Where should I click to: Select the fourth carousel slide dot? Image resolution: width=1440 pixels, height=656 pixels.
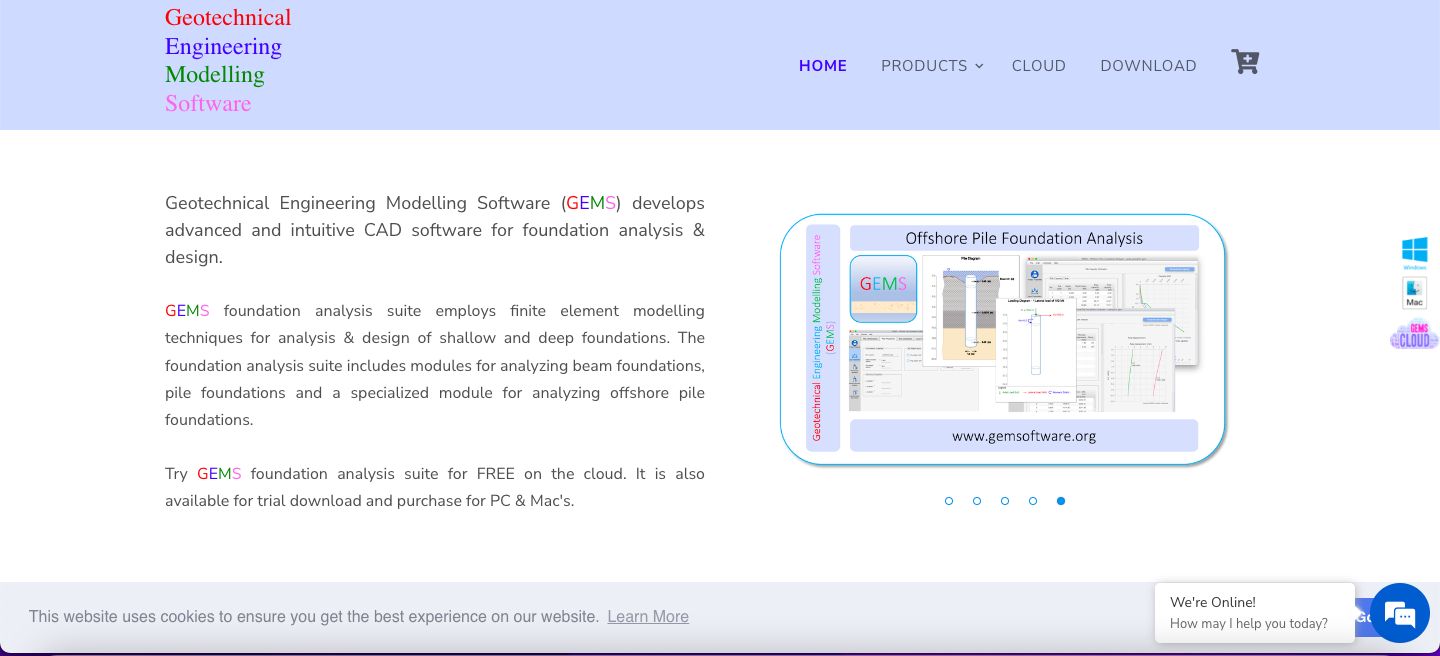coord(1033,501)
